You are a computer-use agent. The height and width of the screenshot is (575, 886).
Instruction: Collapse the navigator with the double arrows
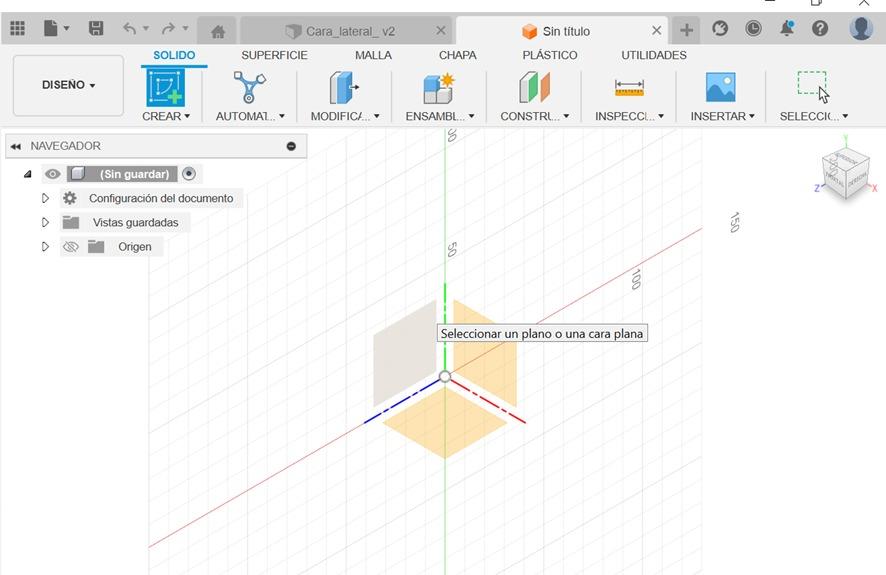tap(15, 146)
